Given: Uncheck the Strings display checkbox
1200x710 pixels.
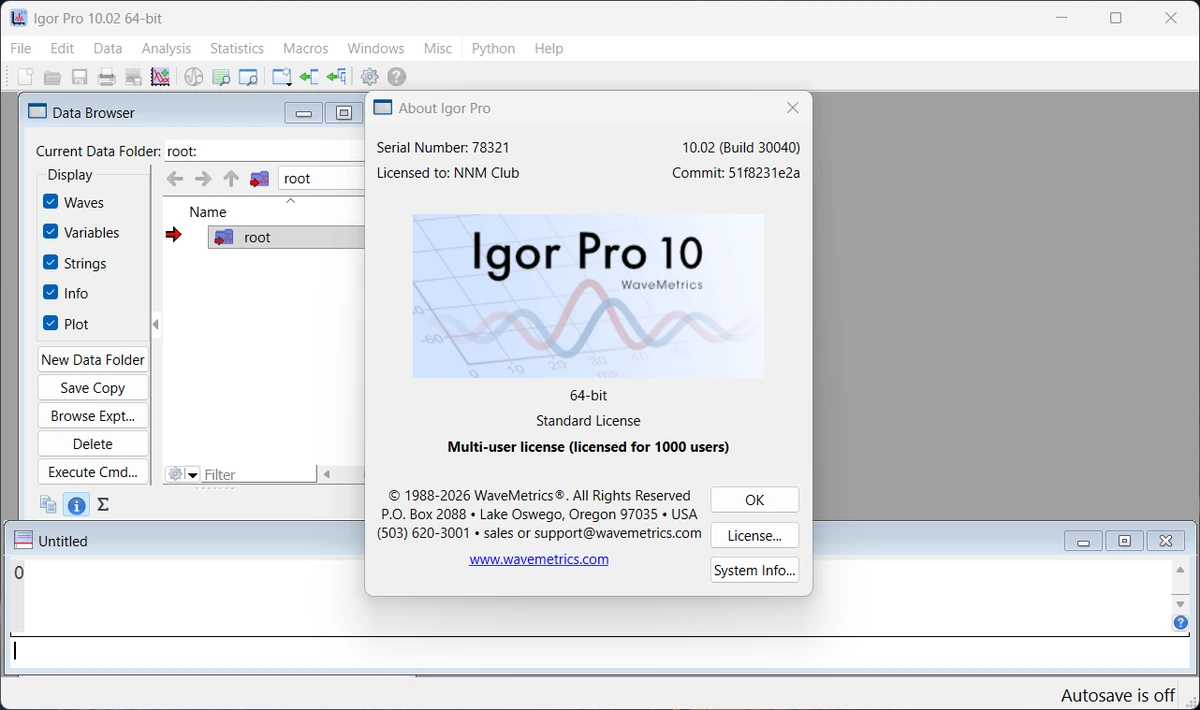Looking at the screenshot, I should click(x=51, y=263).
